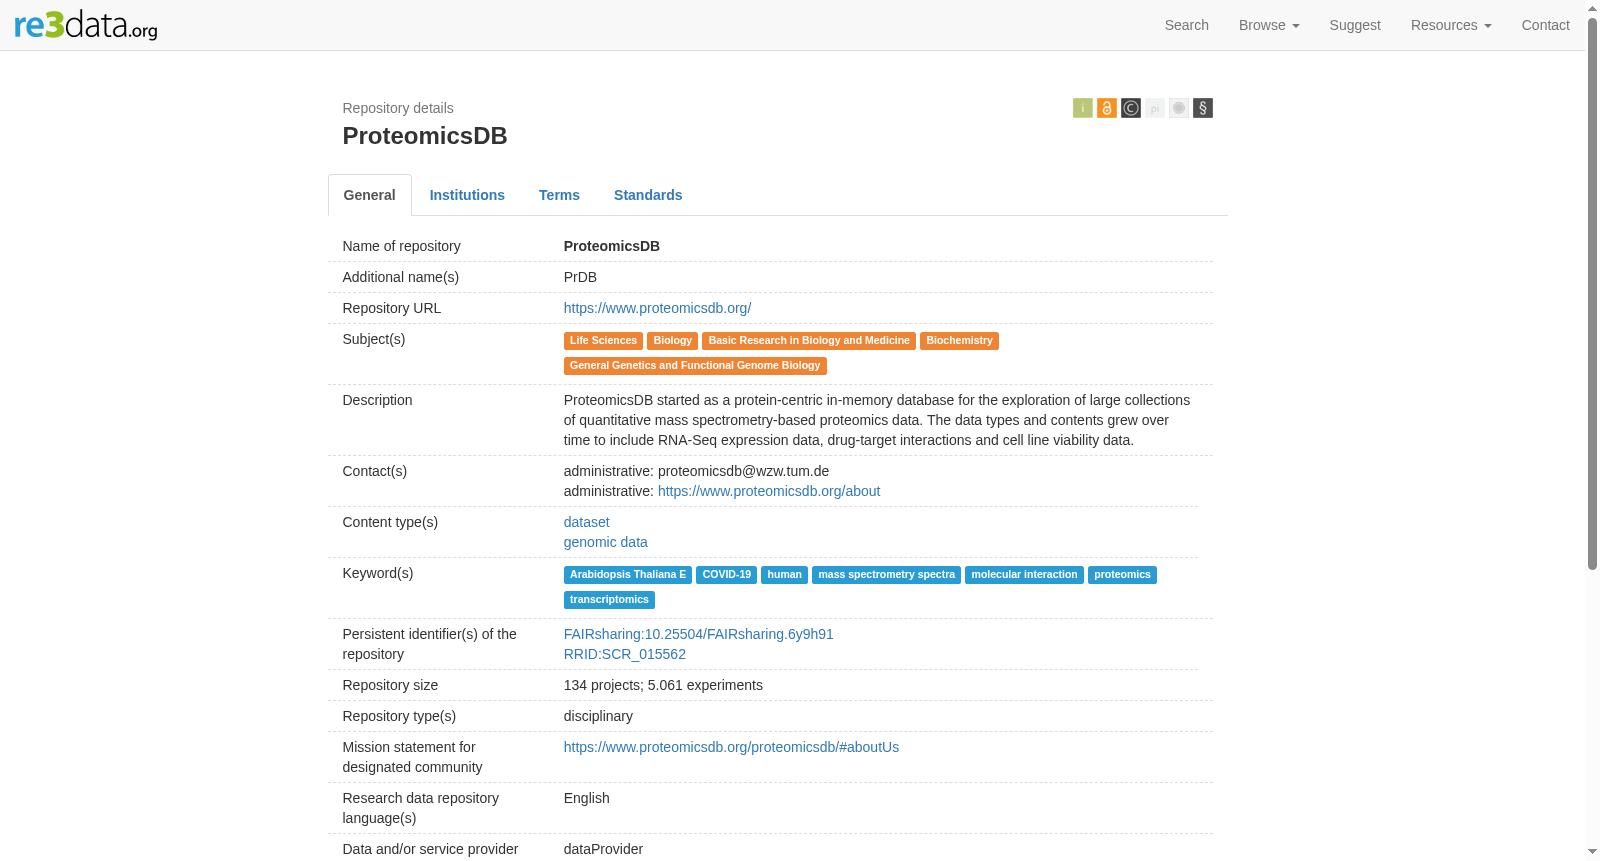
Task: Click the 'COVID-19' keyword tag
Action: coord(726,575)
